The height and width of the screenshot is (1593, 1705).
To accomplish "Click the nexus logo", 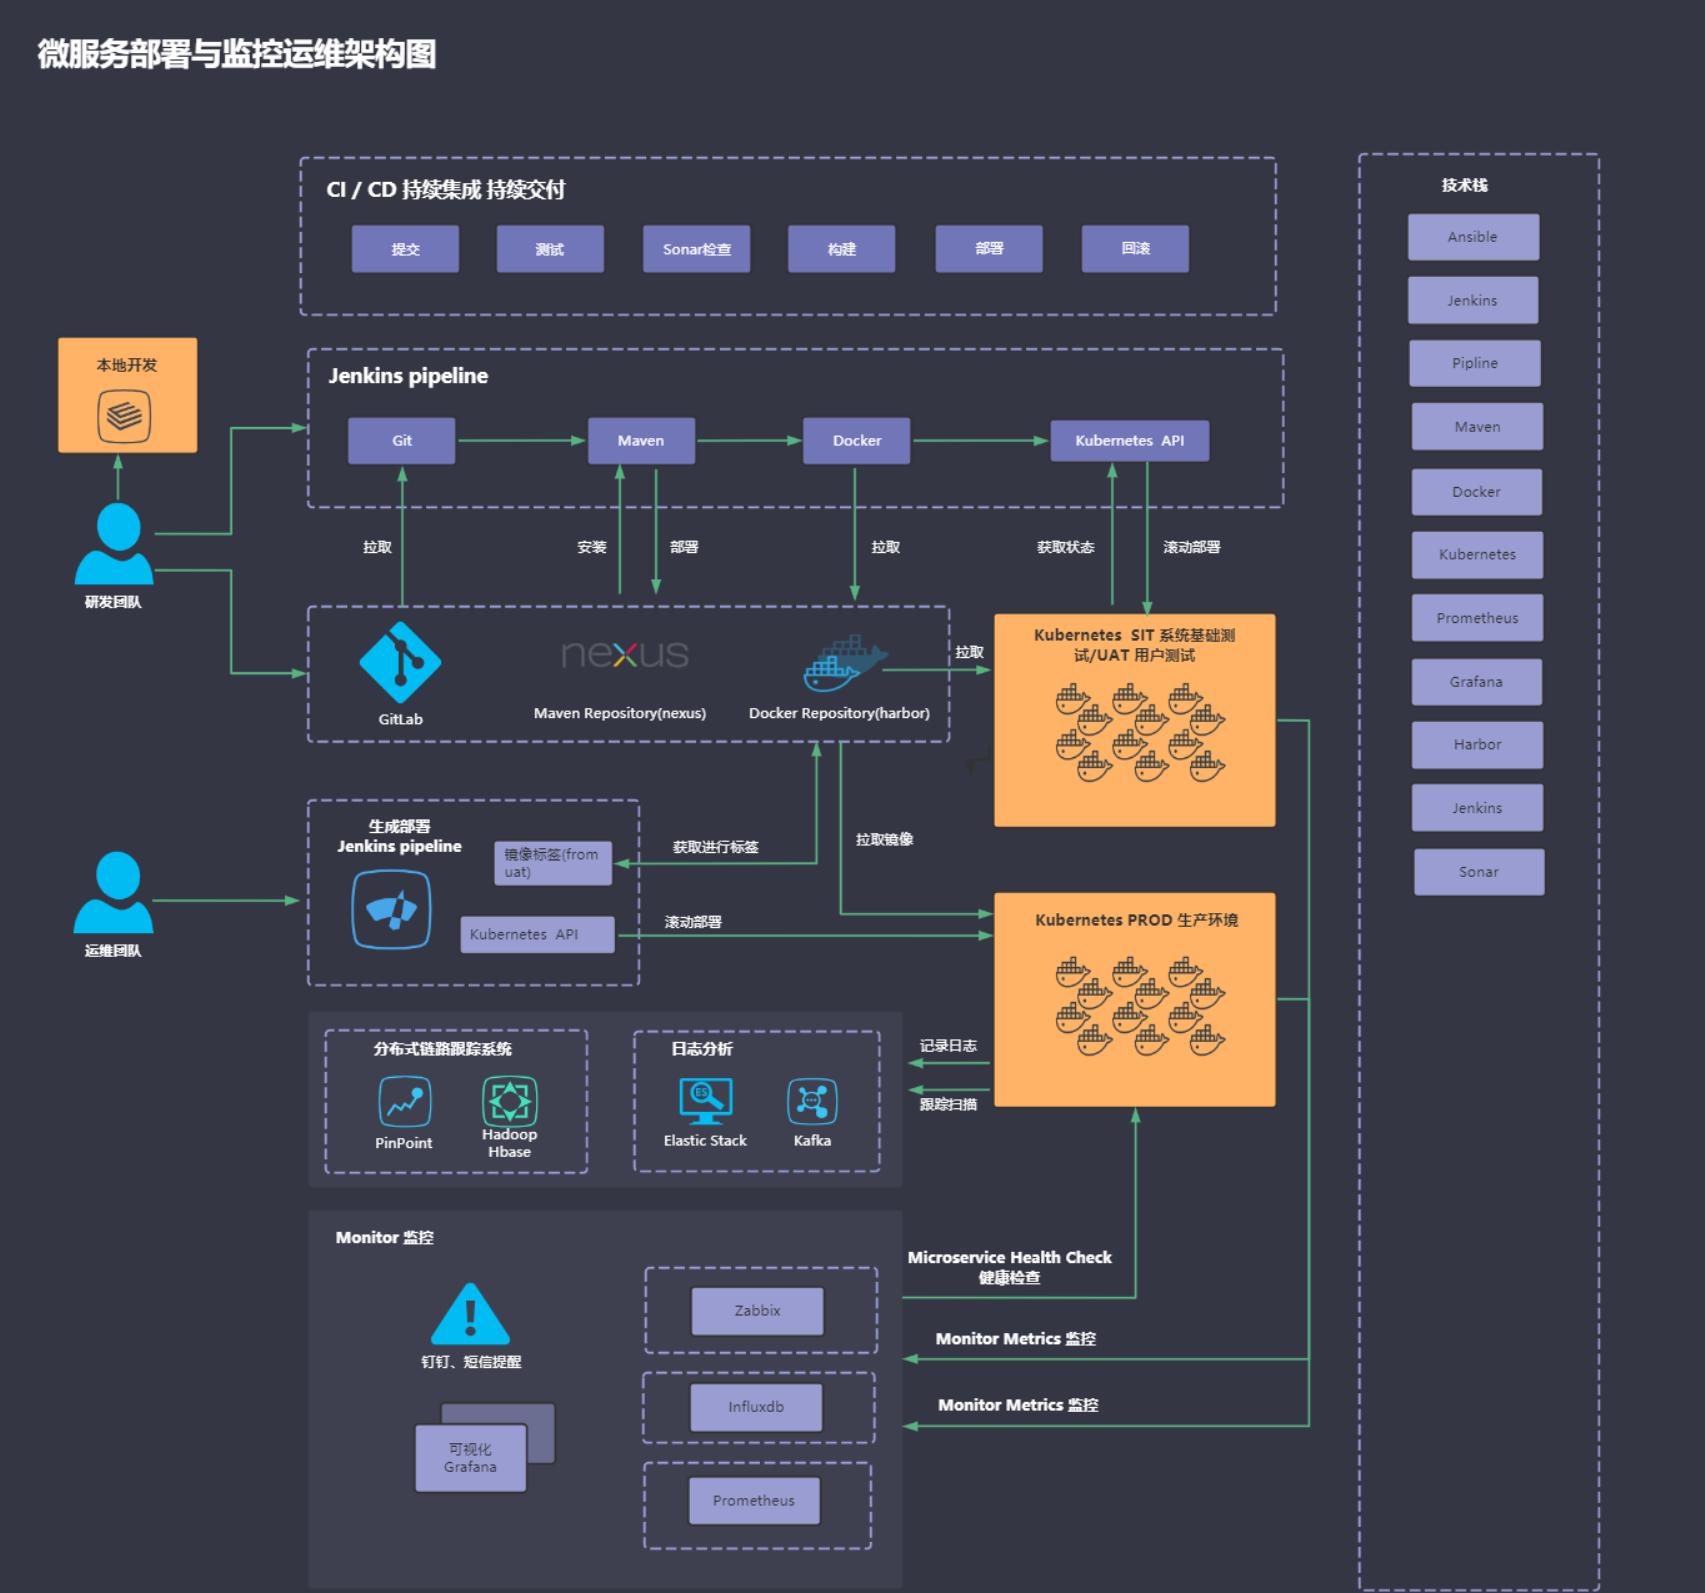I will 625,654.
